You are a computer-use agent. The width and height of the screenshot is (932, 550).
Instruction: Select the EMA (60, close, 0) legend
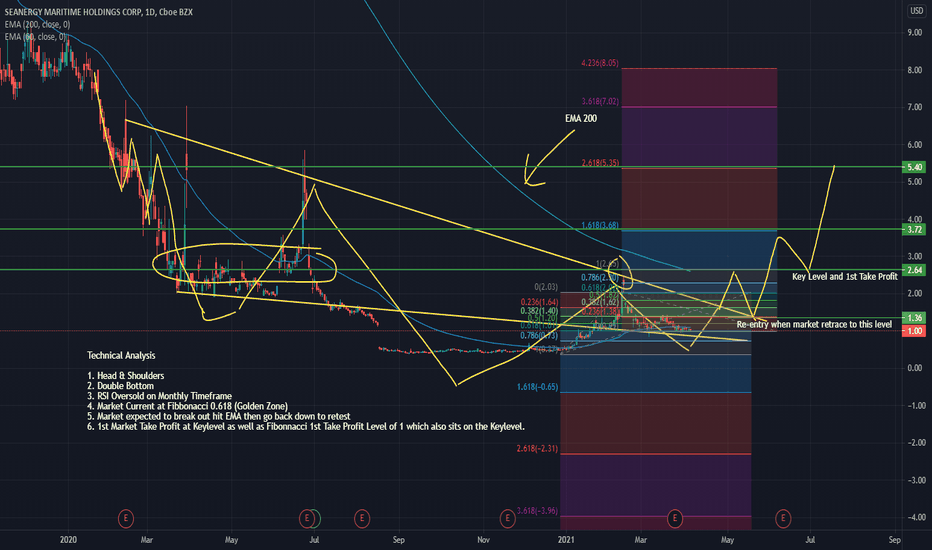(35, 37)
